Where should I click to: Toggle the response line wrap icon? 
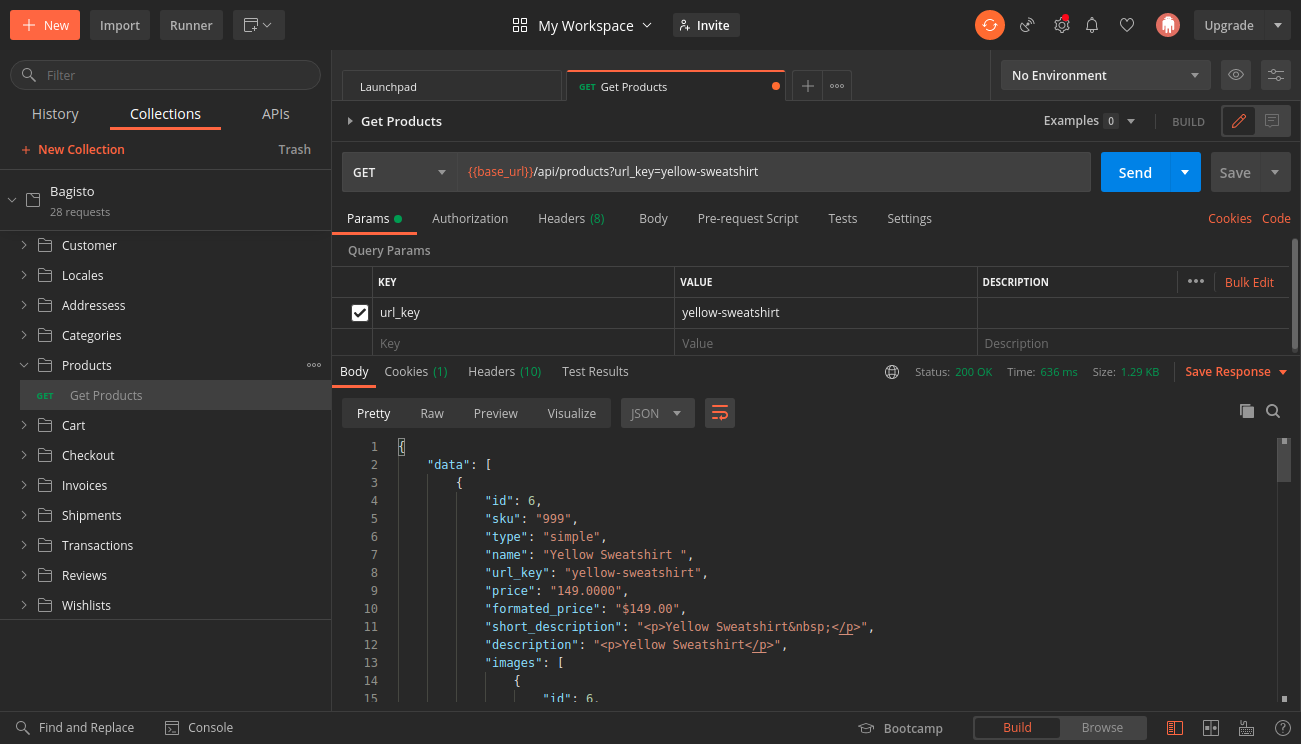[720, 413]
